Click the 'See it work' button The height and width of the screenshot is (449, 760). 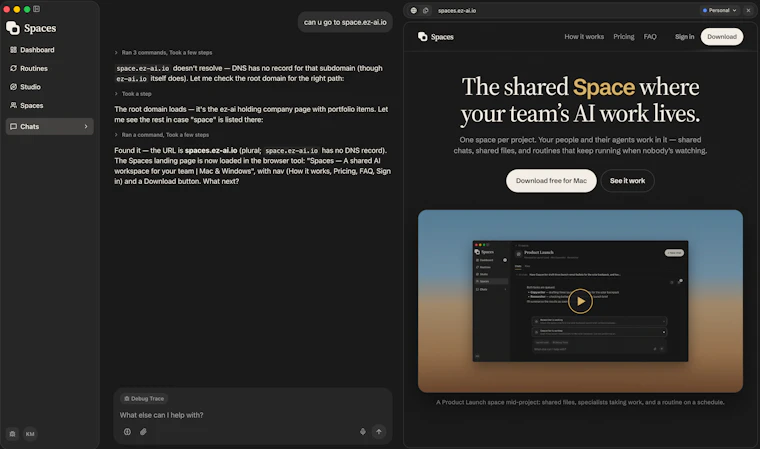(627, 181)
